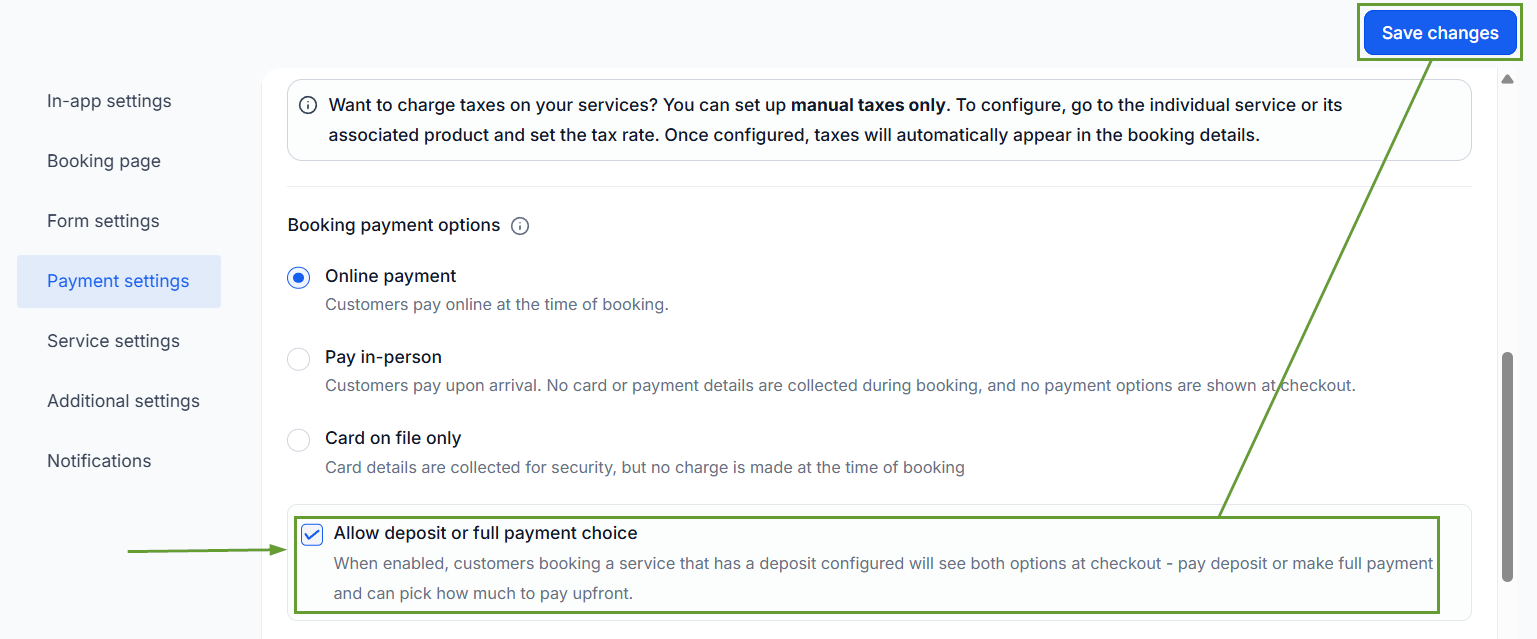Uncheck Allow deposit or full payment choice

click(312, 535)
